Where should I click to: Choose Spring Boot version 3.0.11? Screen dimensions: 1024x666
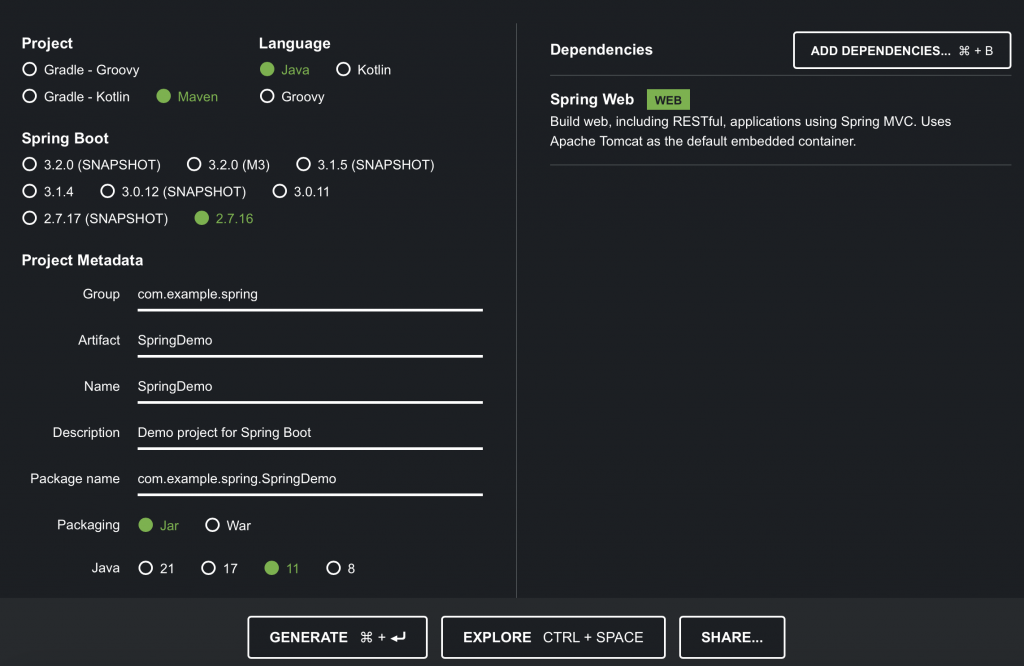300,191
